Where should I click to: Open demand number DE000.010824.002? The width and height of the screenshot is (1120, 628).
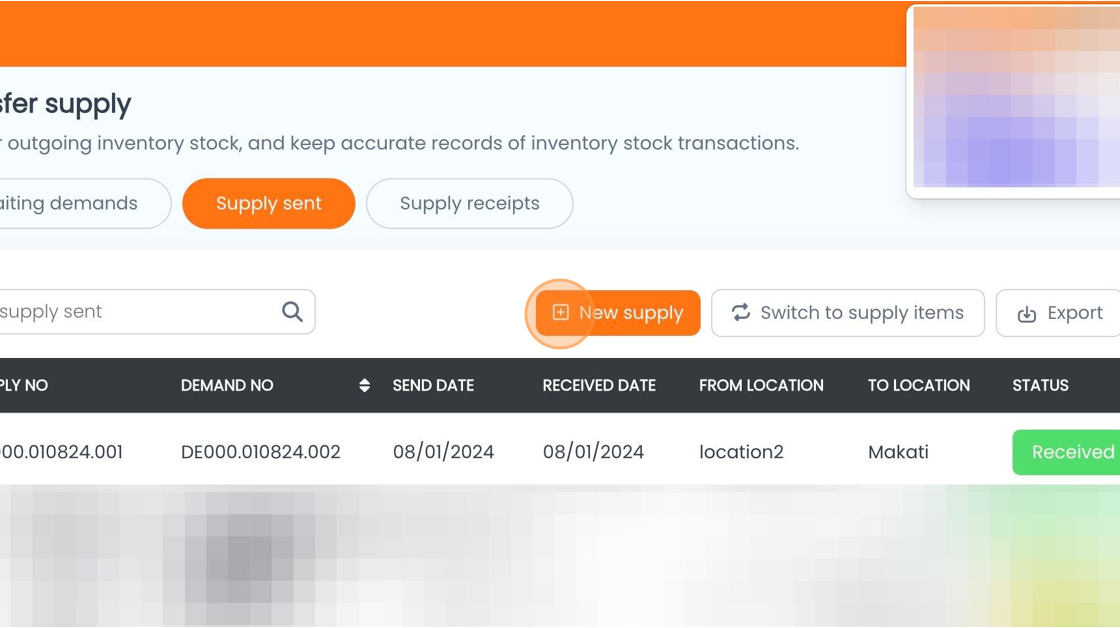click(260, 452)
